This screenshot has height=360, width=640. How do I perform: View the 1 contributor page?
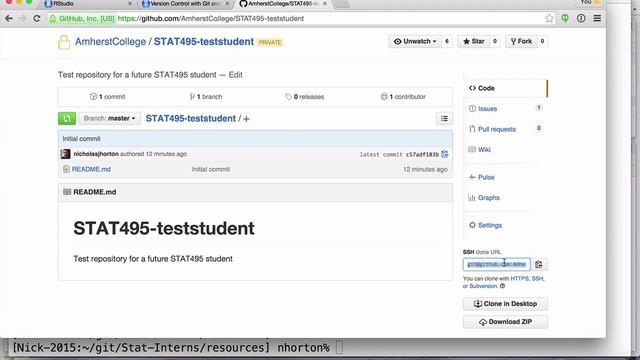click(403, 97)
